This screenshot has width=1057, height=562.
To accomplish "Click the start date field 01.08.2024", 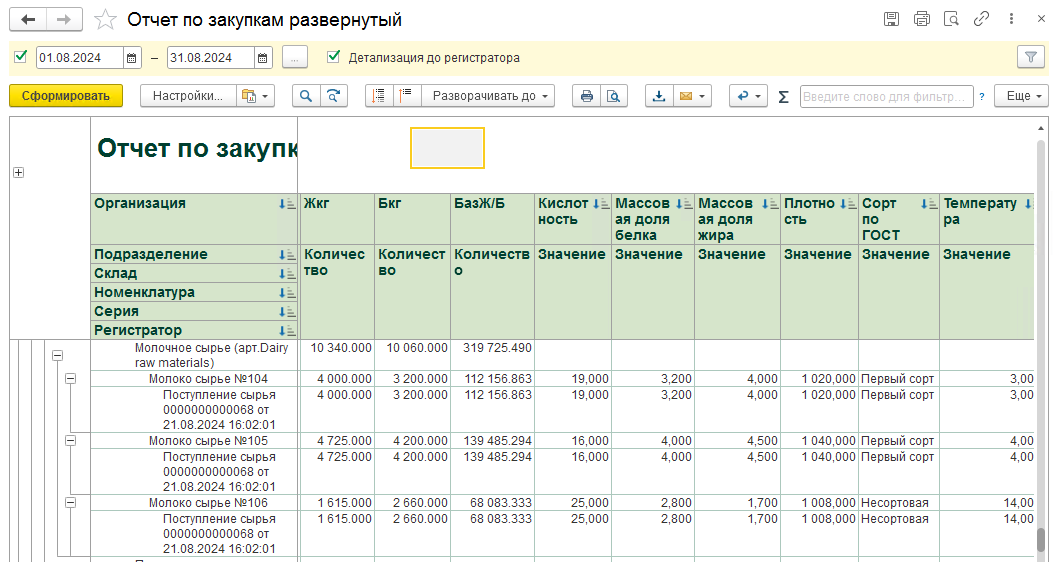I will 80,58.
